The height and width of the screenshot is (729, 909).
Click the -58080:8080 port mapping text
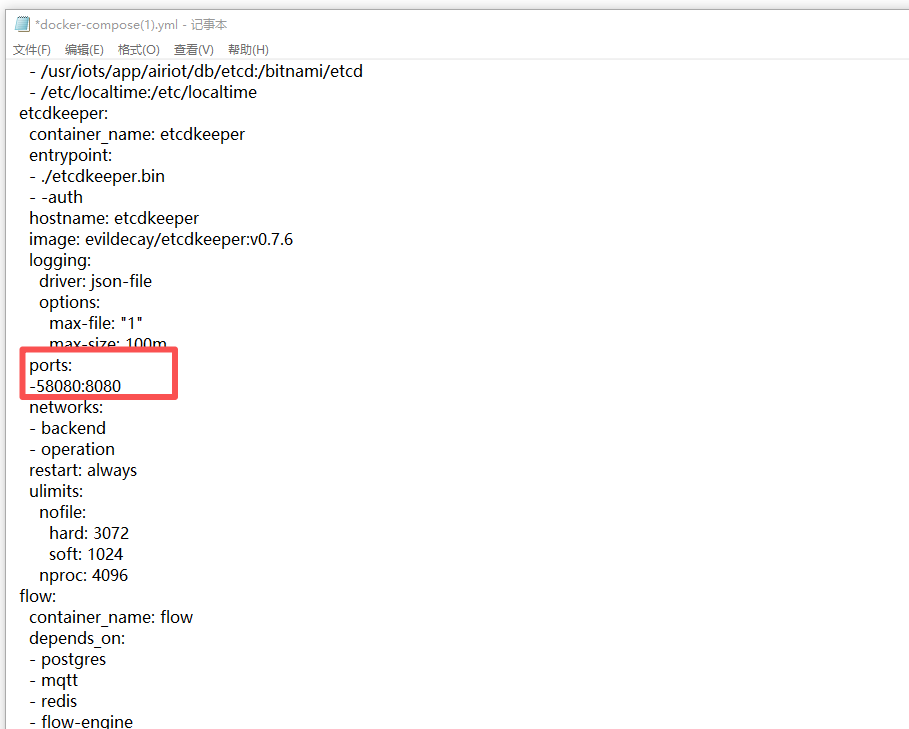tap(75, 386)
